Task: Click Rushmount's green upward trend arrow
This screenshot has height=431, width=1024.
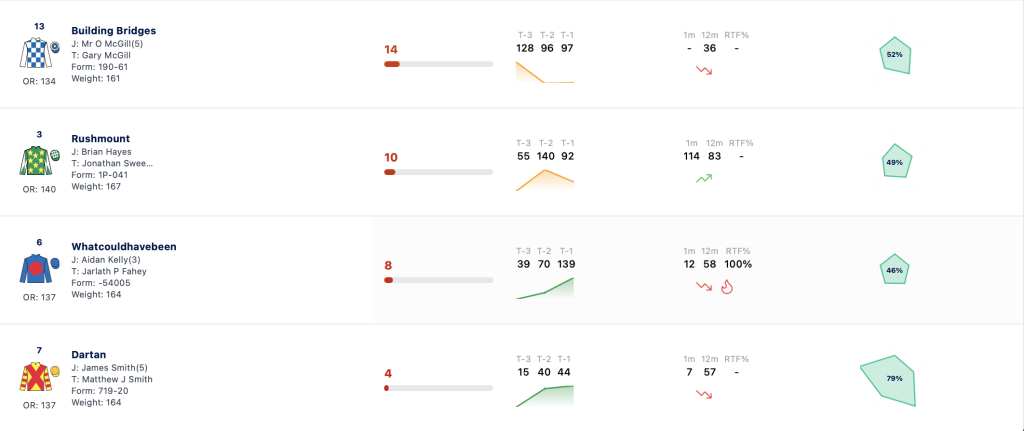Action: coord(704,178)
